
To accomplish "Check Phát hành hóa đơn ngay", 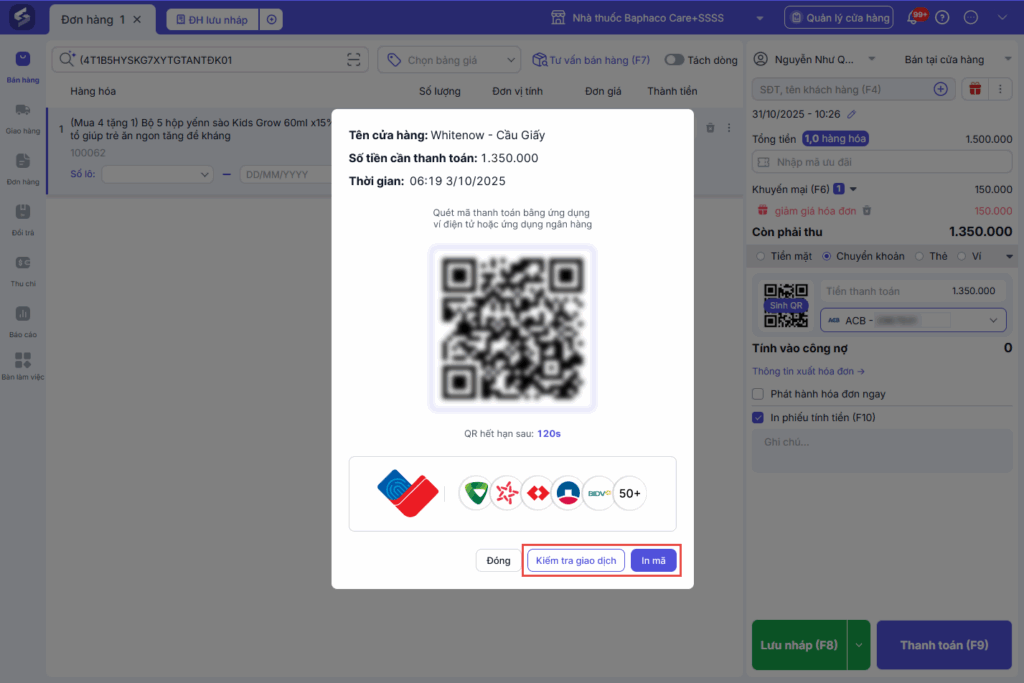I will coord(758,394).
